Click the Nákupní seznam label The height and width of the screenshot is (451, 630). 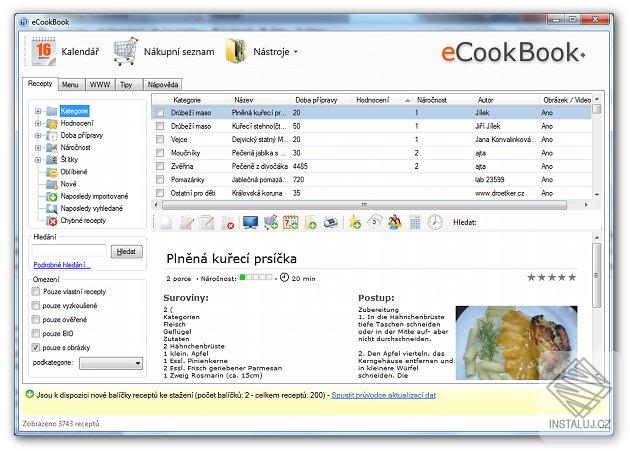point(179,52)
